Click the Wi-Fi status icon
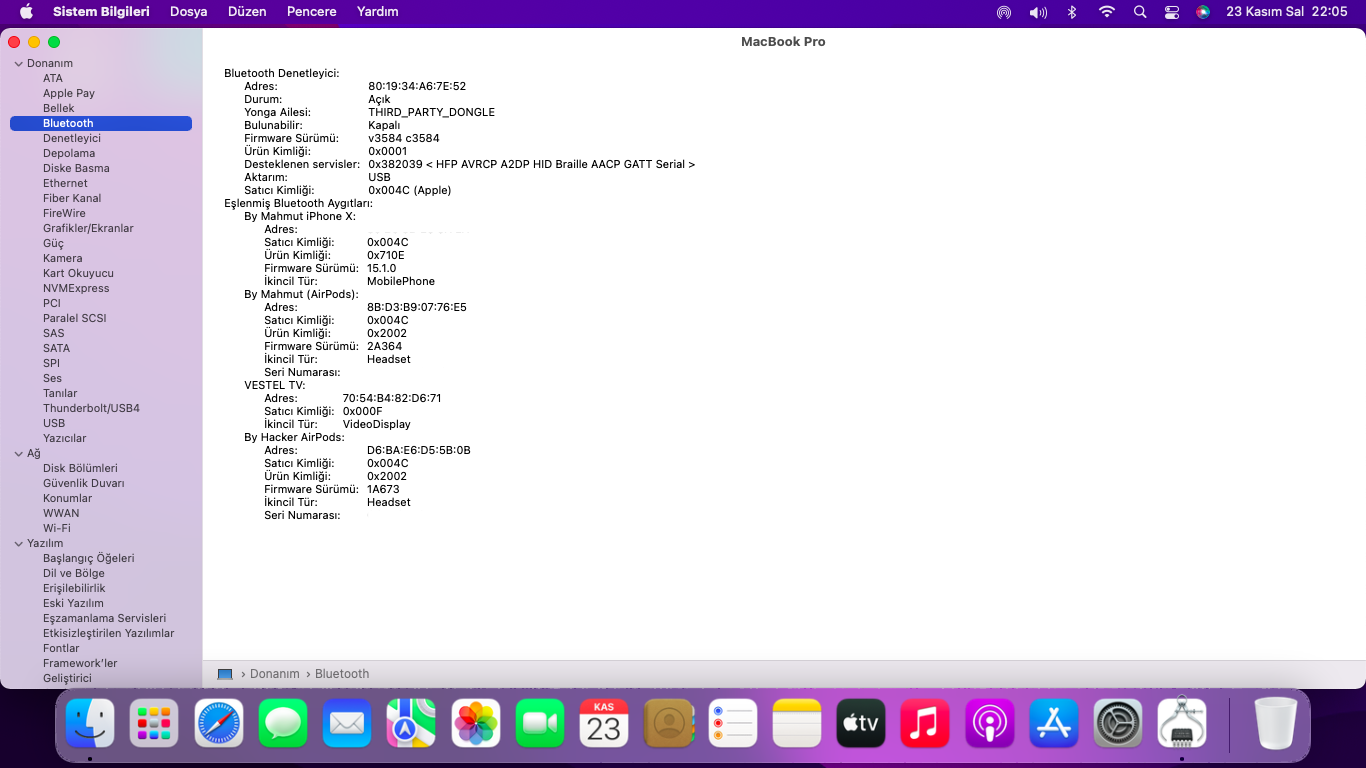The image size is (1366, 768). point(1106,12)
